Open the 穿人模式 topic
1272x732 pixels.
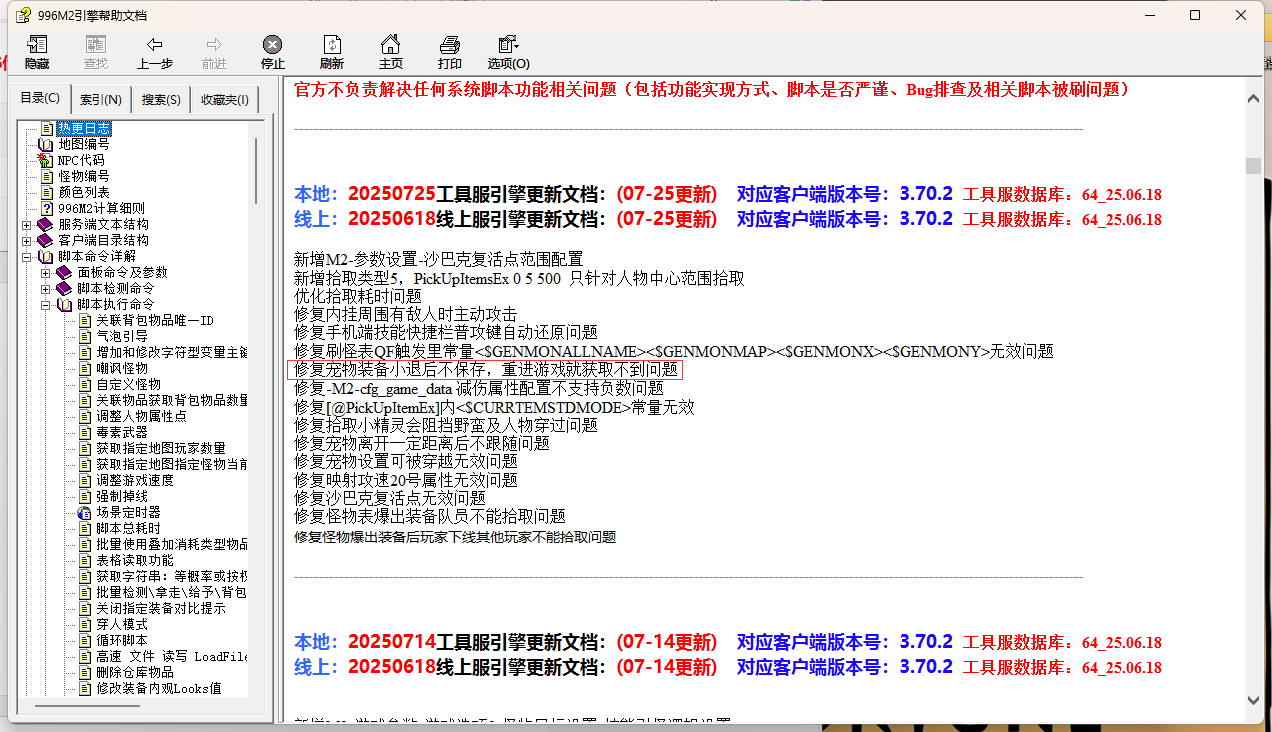(122, 624)
